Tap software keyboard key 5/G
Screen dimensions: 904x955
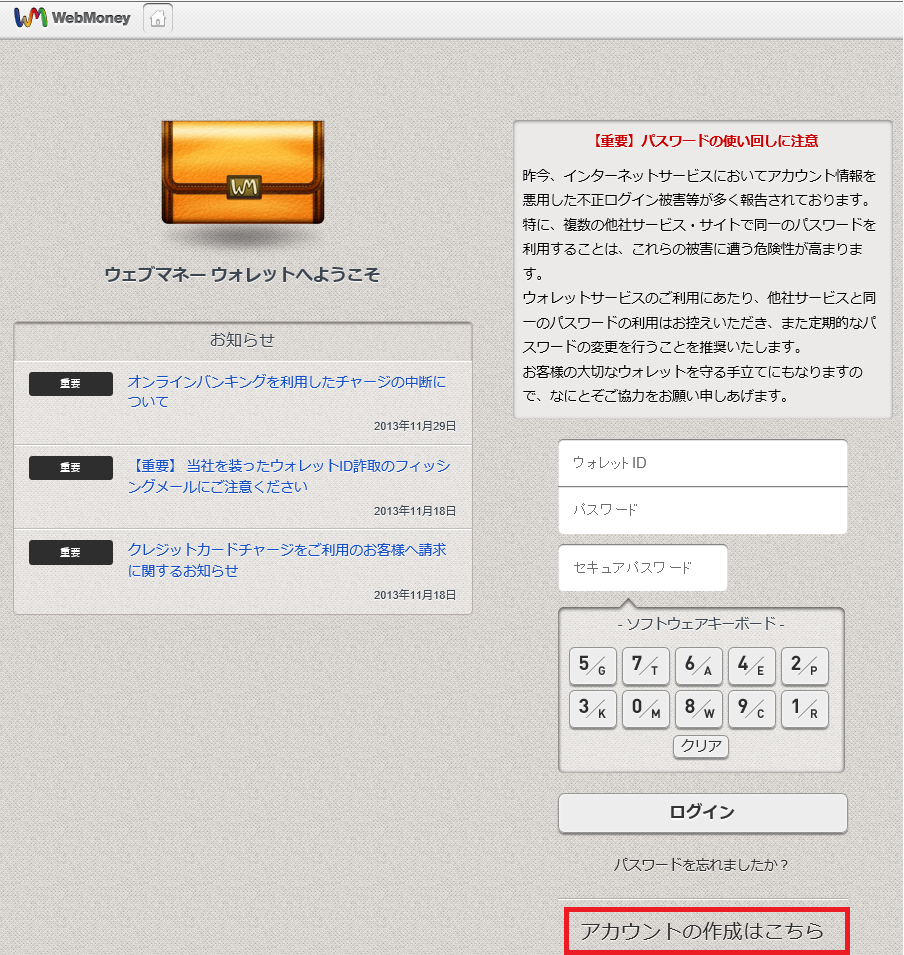[x=593, y=666]
